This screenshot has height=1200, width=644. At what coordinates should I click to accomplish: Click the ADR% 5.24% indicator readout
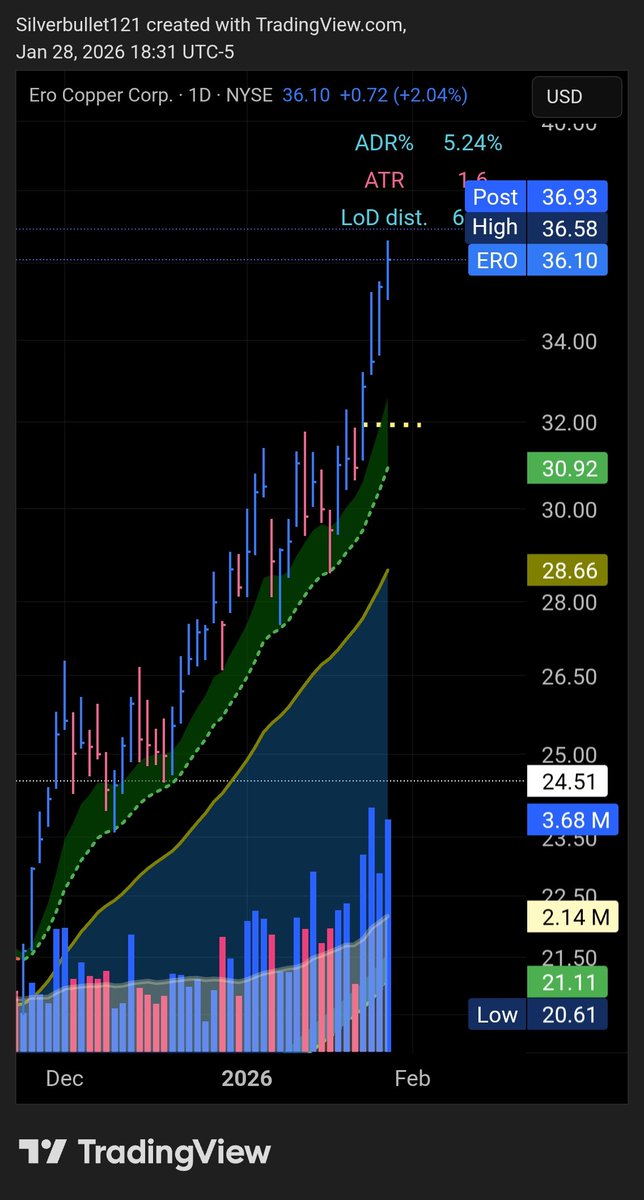pos(428,143)
